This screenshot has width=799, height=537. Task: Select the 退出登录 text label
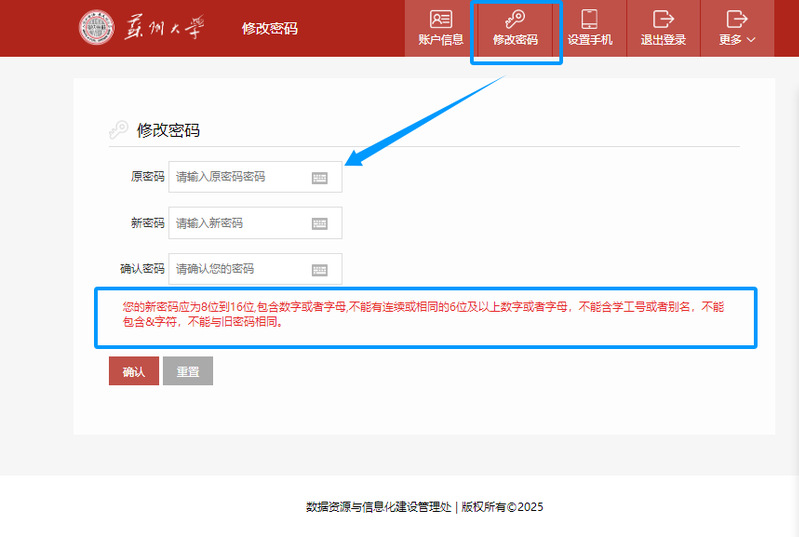coord(663,40)
